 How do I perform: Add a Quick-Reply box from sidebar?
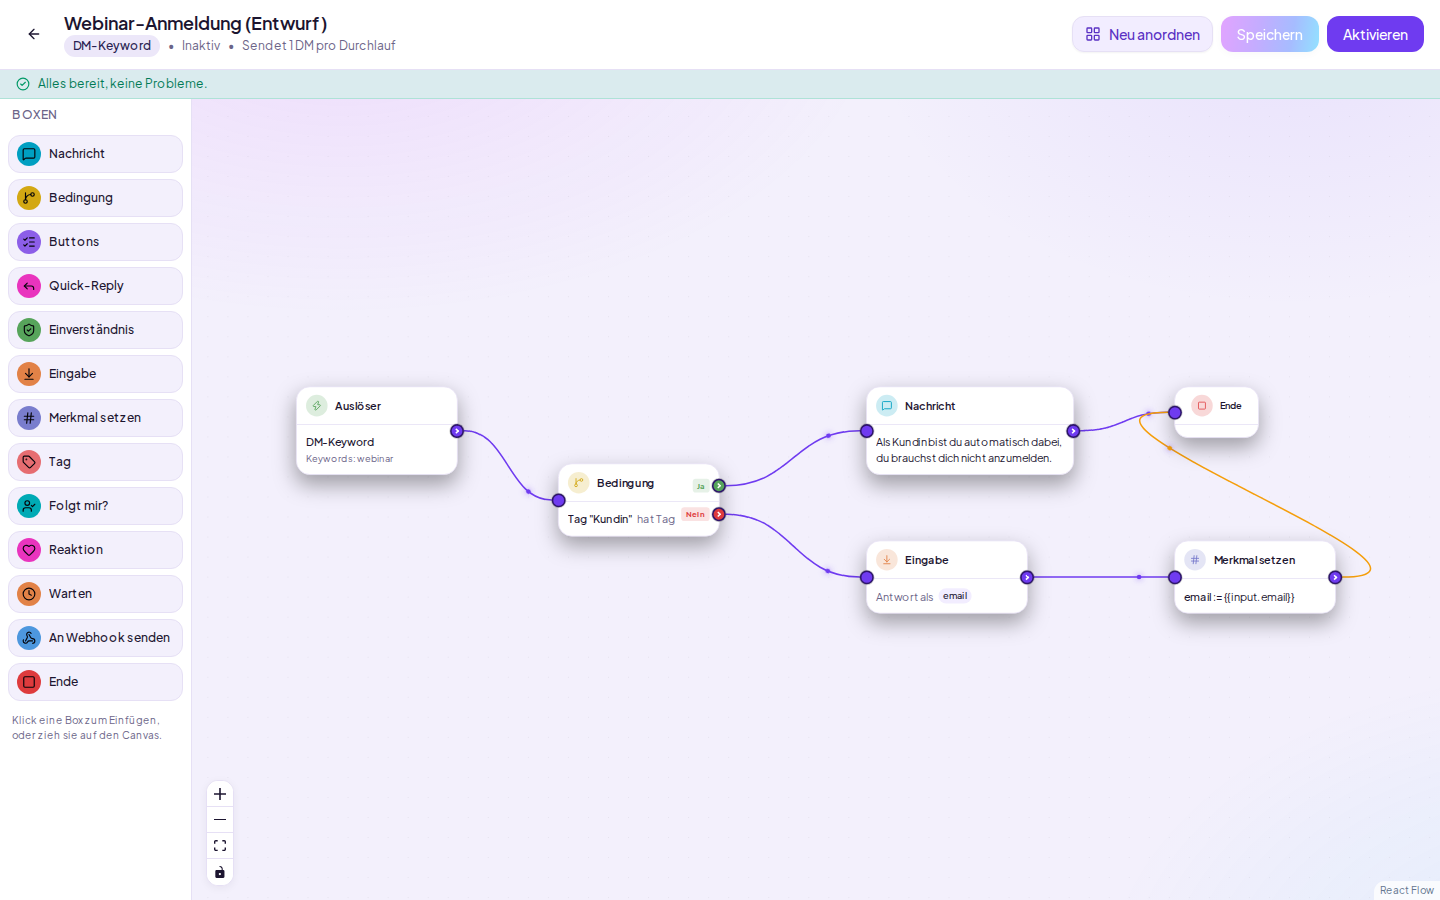pos(95,286)
